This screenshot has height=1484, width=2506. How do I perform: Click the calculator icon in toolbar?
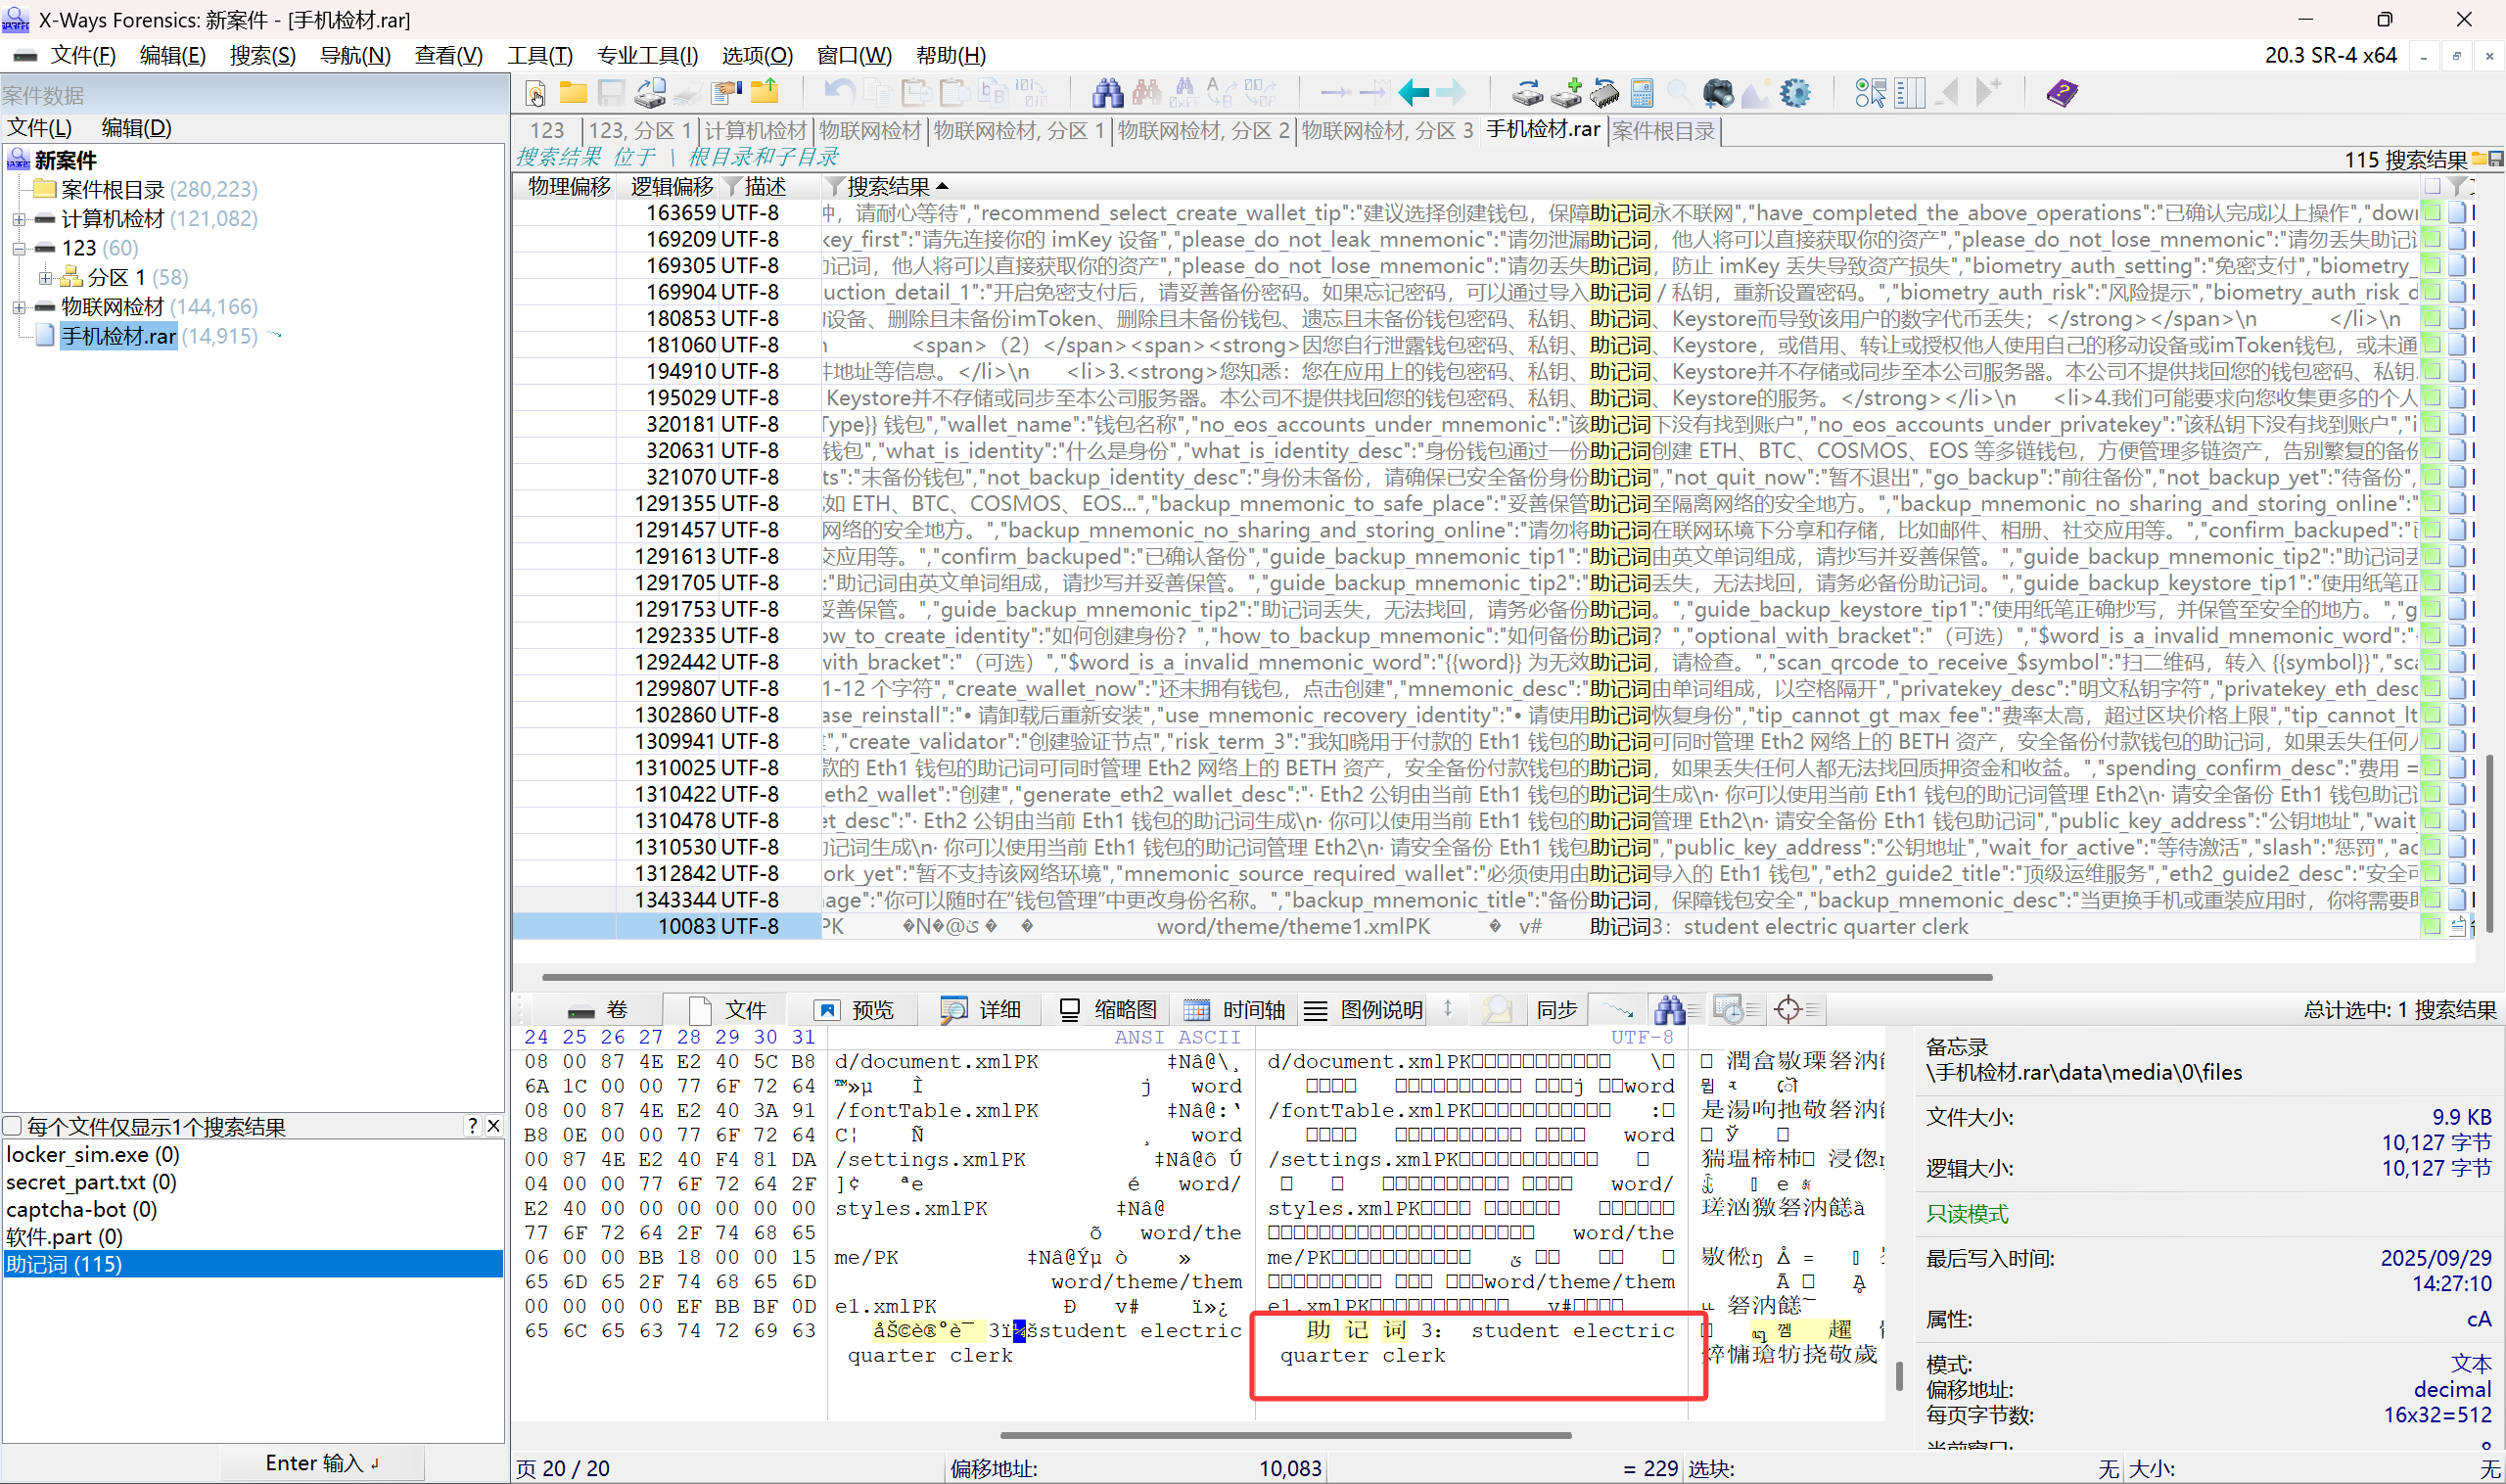tap(1641, 94)
